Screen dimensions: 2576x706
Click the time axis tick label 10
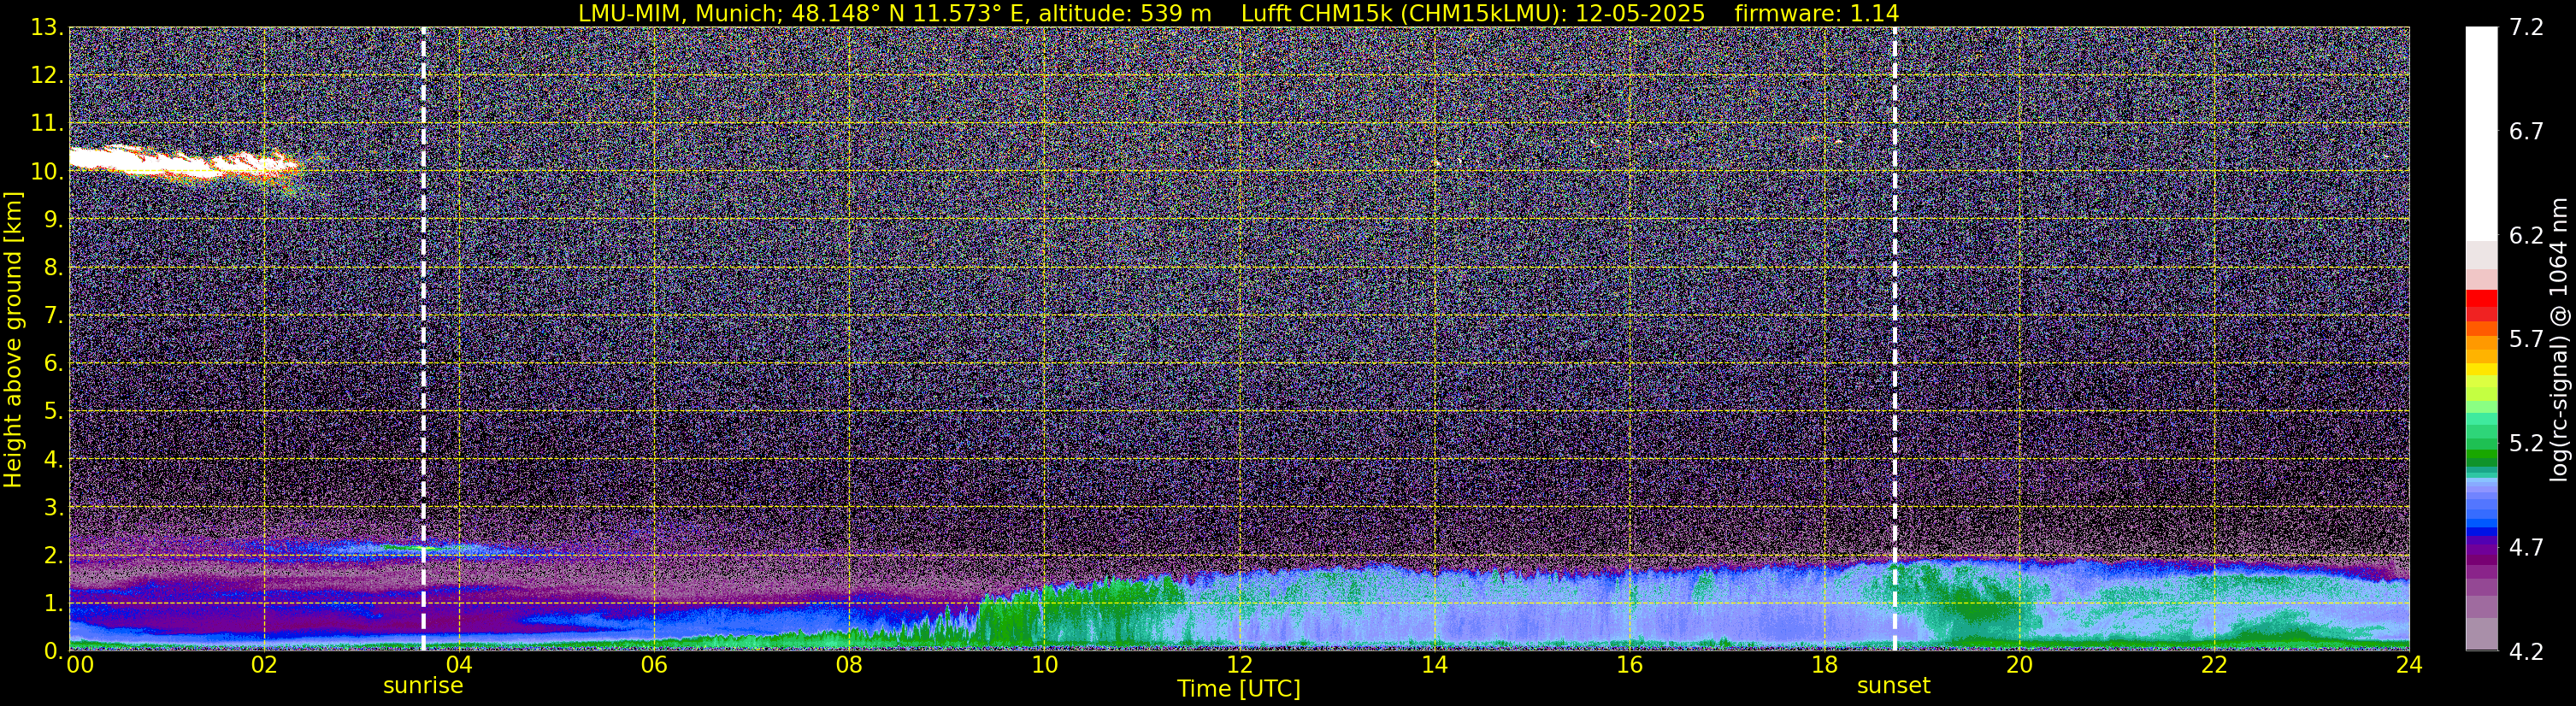[x=1043, y=665]
